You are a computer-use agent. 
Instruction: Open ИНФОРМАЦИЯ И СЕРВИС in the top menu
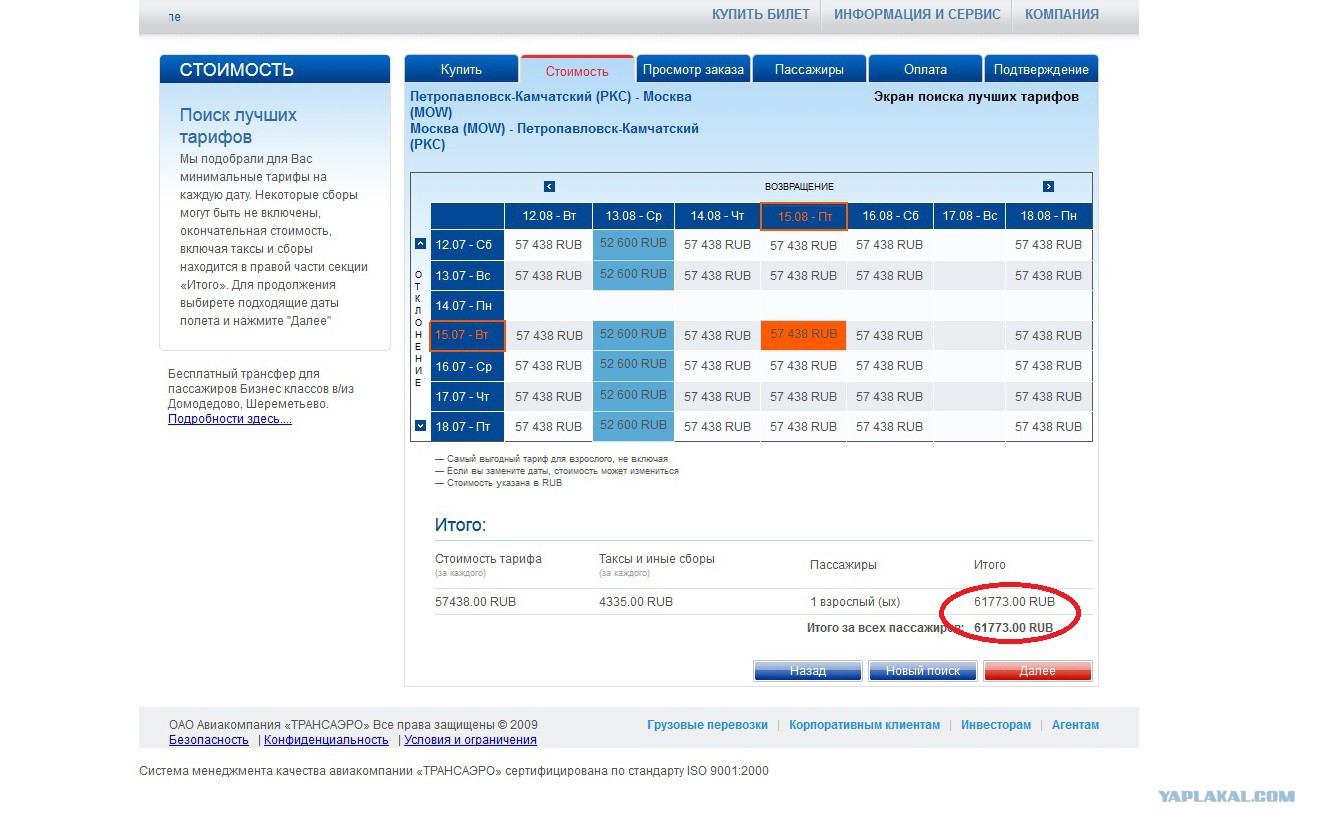coord(917,14)
